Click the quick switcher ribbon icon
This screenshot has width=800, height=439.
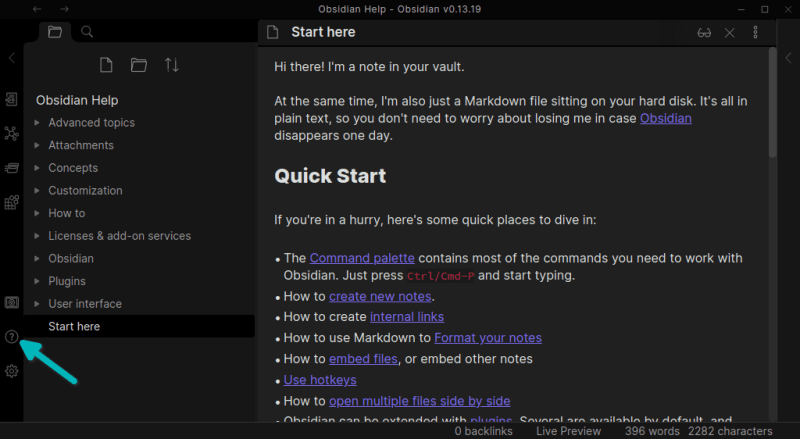click(12, 99)
